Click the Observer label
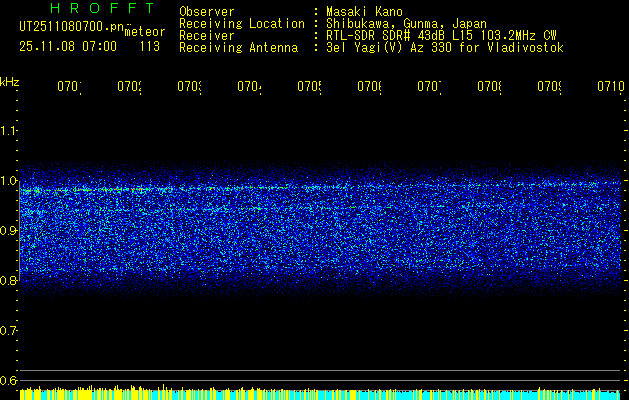This screenshot has height=400, width=629. coord(207,12)
